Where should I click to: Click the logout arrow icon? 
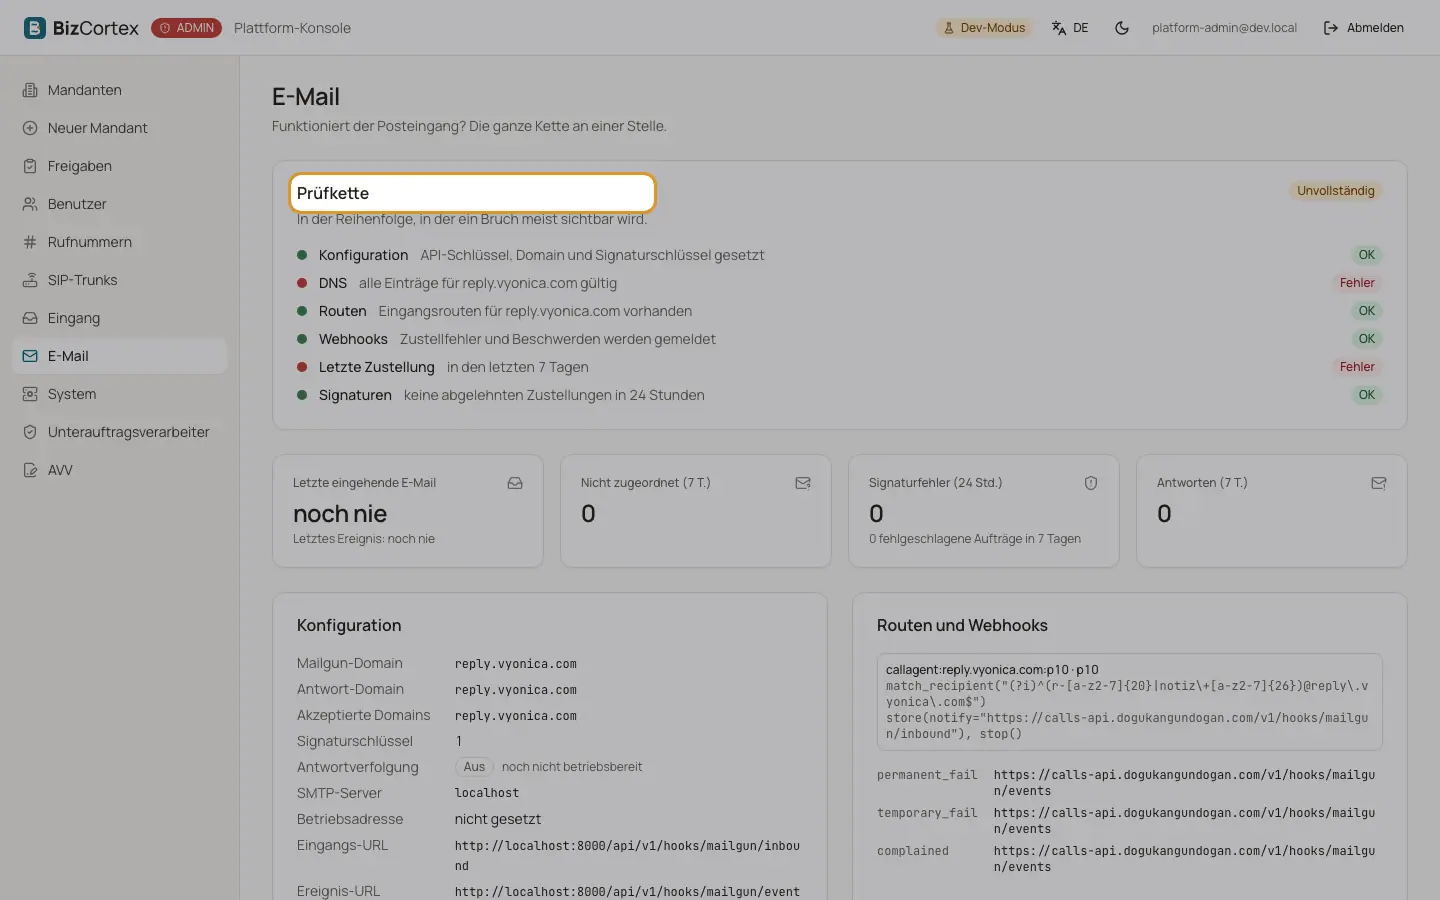pyautogui.click(x=1331, y=28)
